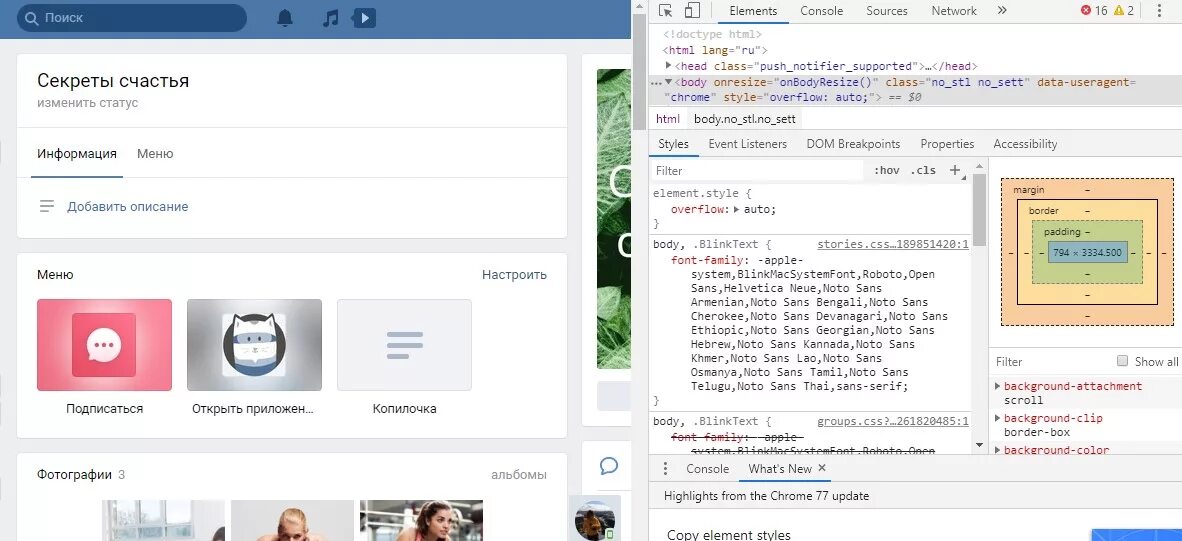Toggle the .cls class editor button

click(923, 170)
